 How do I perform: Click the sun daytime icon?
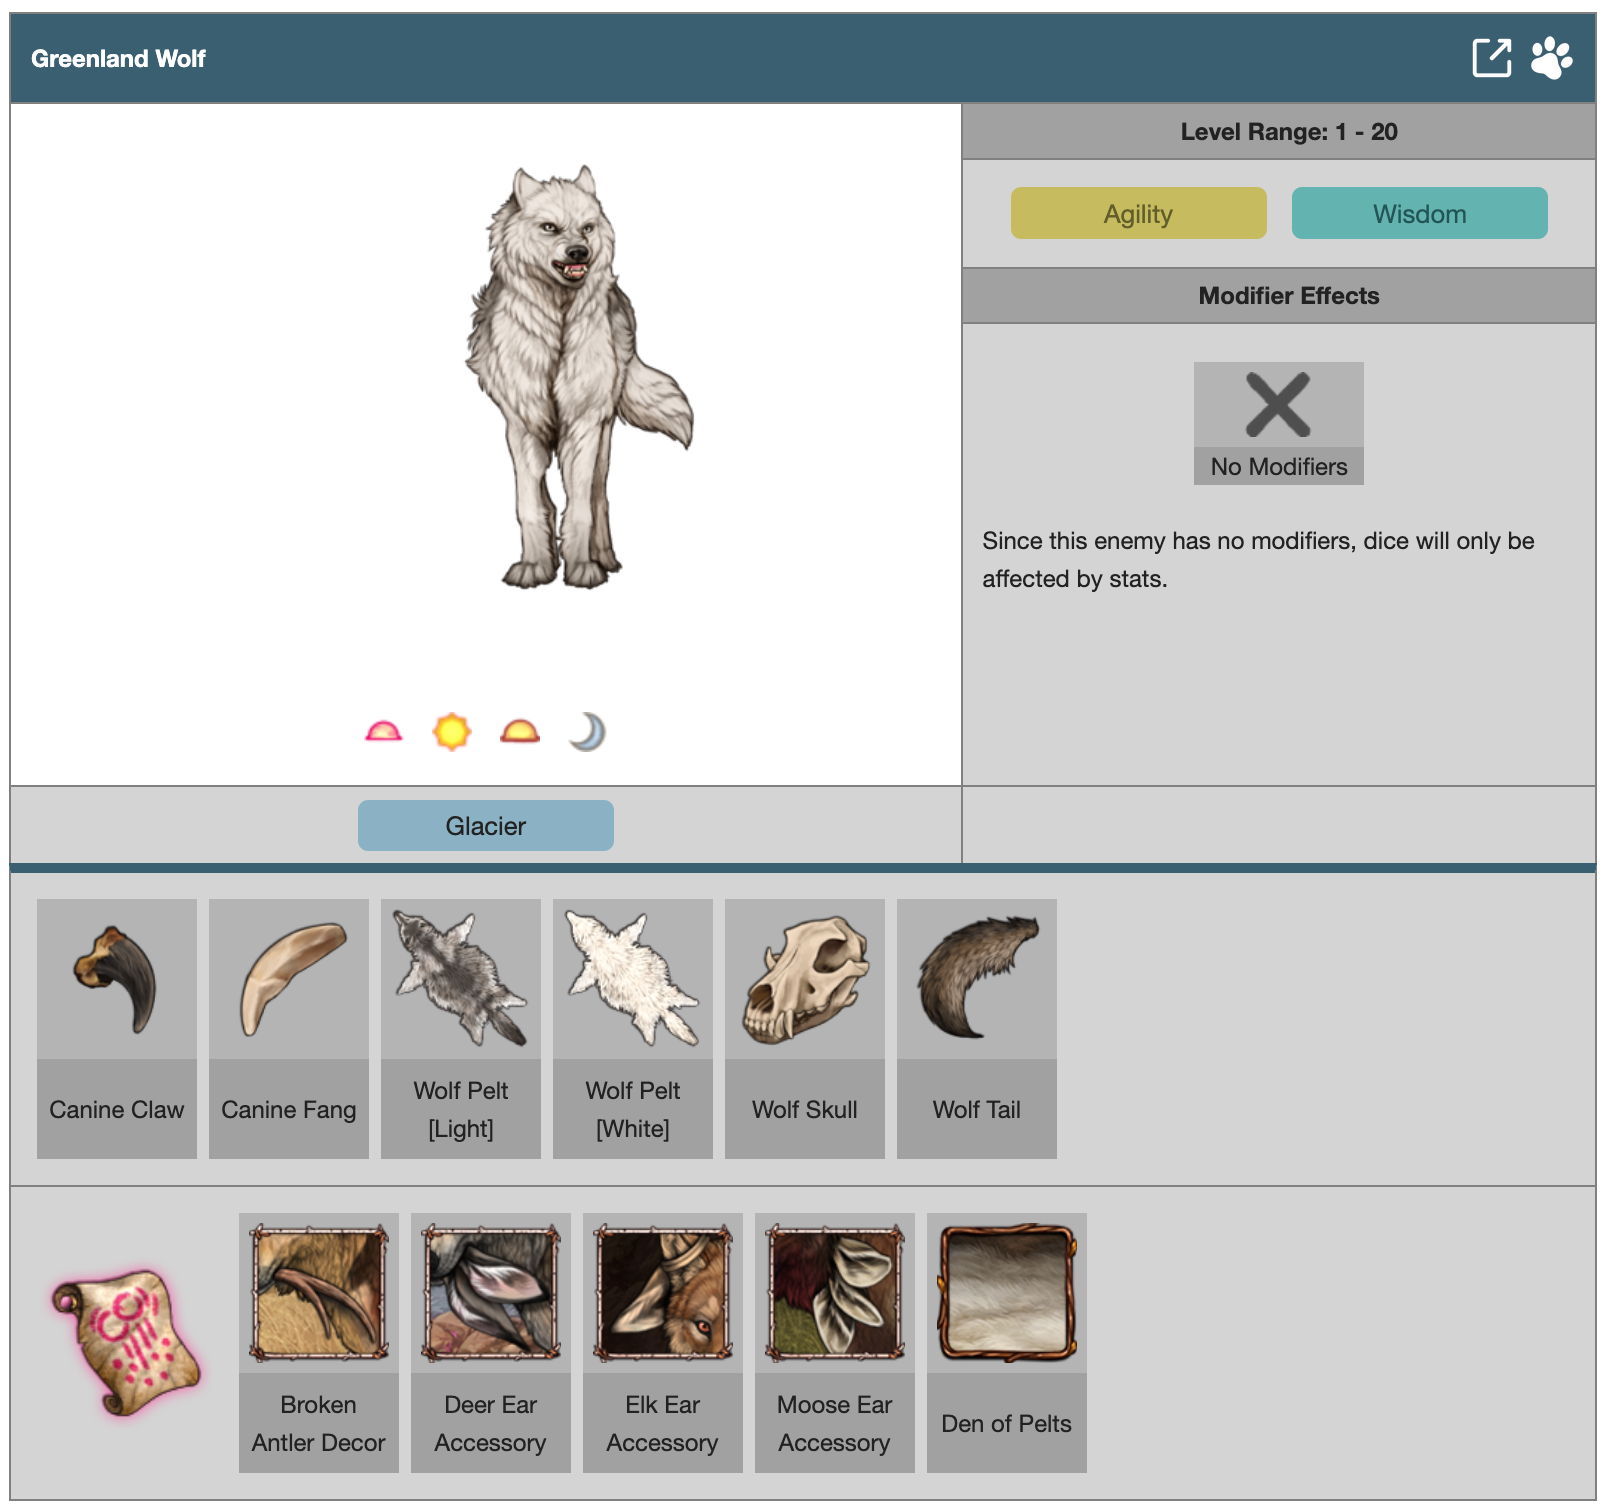(451, 732)
